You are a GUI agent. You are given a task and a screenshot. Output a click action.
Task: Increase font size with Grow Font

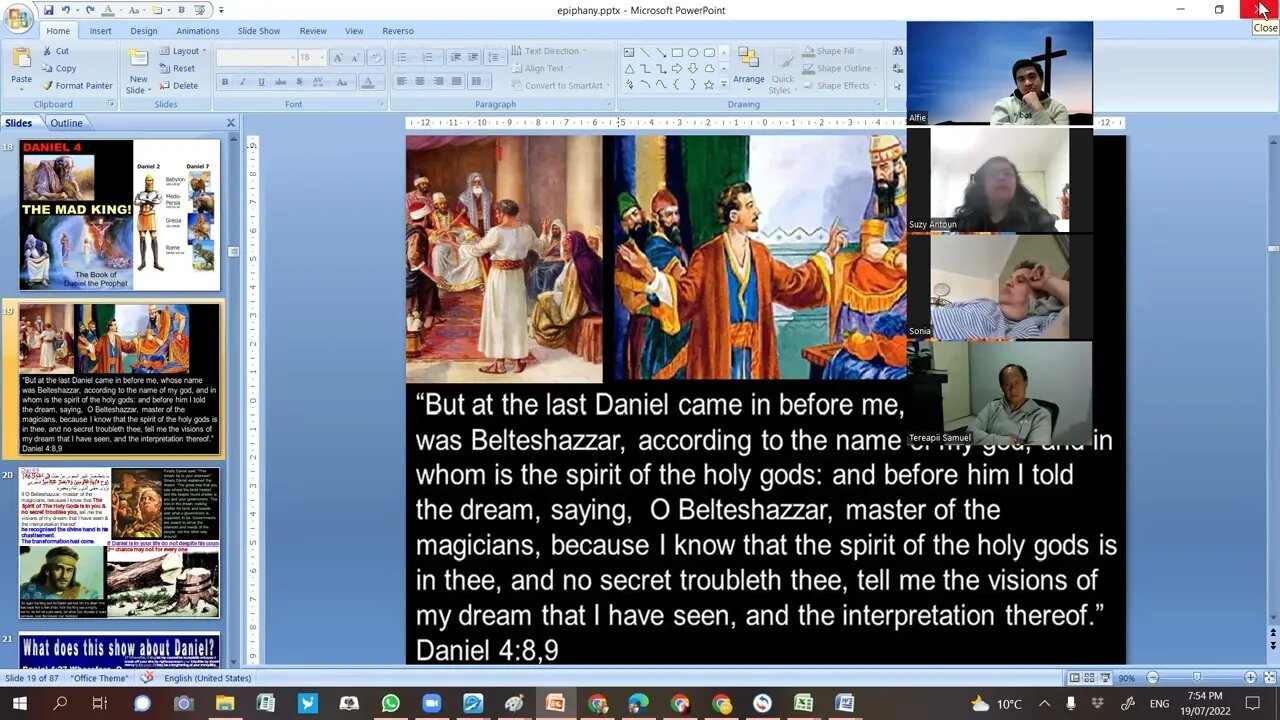click(338, 58)
